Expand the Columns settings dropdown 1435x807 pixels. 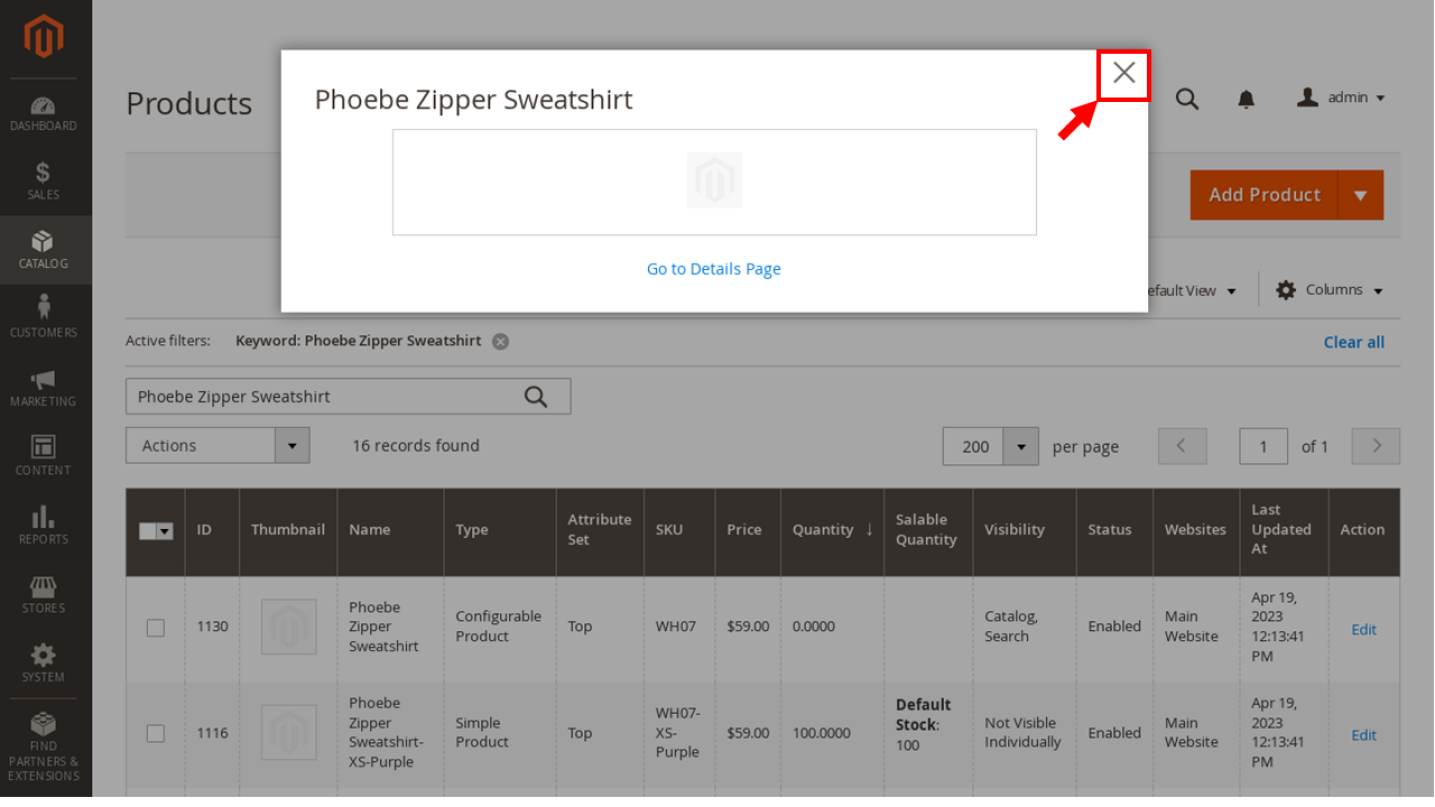(1329, 290)
